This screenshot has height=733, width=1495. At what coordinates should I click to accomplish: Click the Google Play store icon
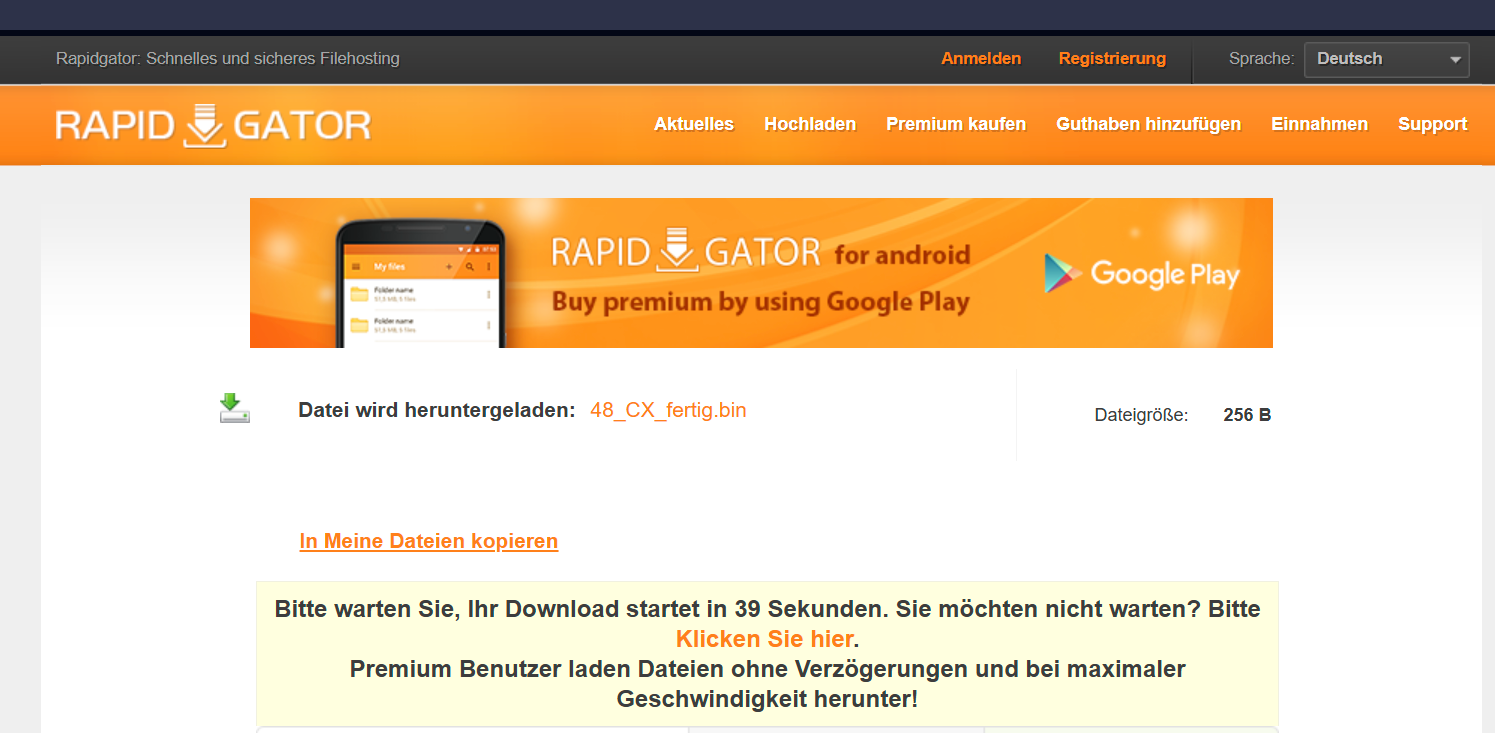point(1056,272)
